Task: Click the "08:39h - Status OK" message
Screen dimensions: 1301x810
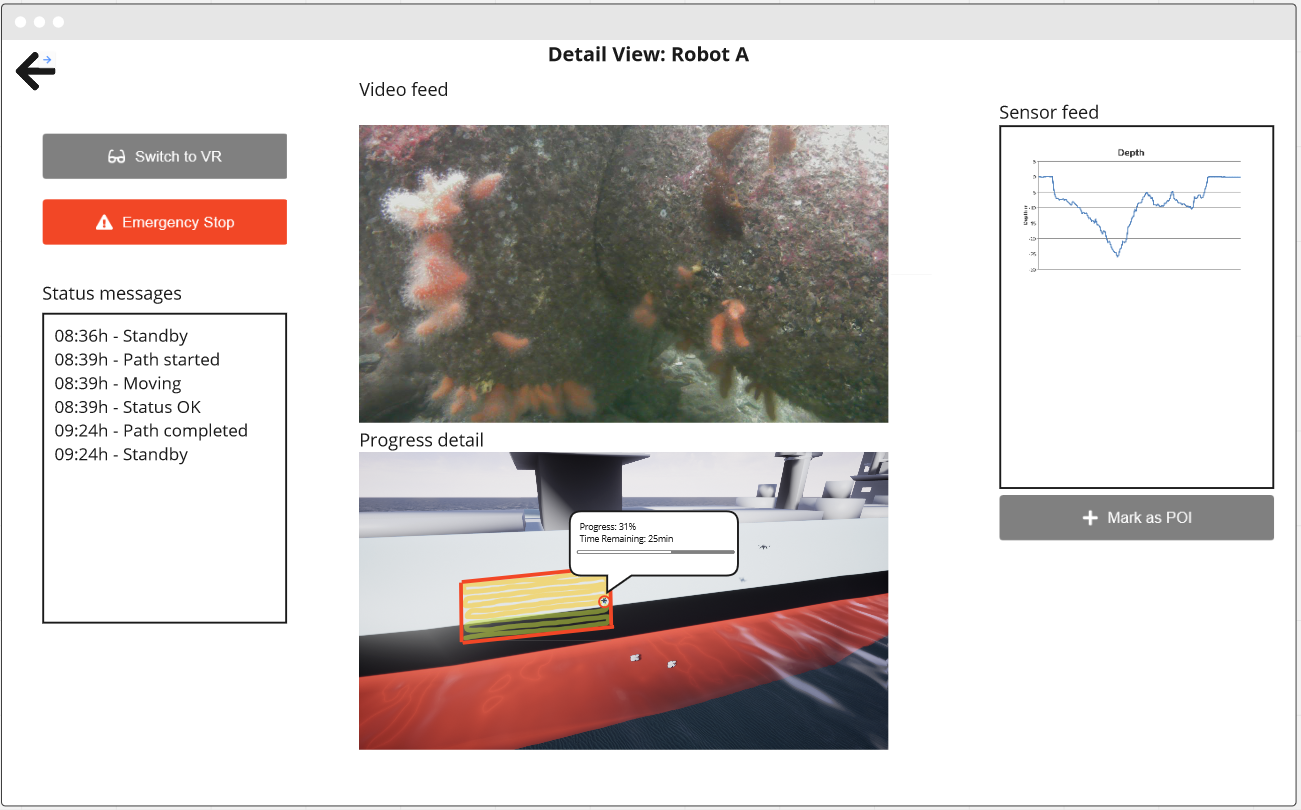Action: pos(128,407)
